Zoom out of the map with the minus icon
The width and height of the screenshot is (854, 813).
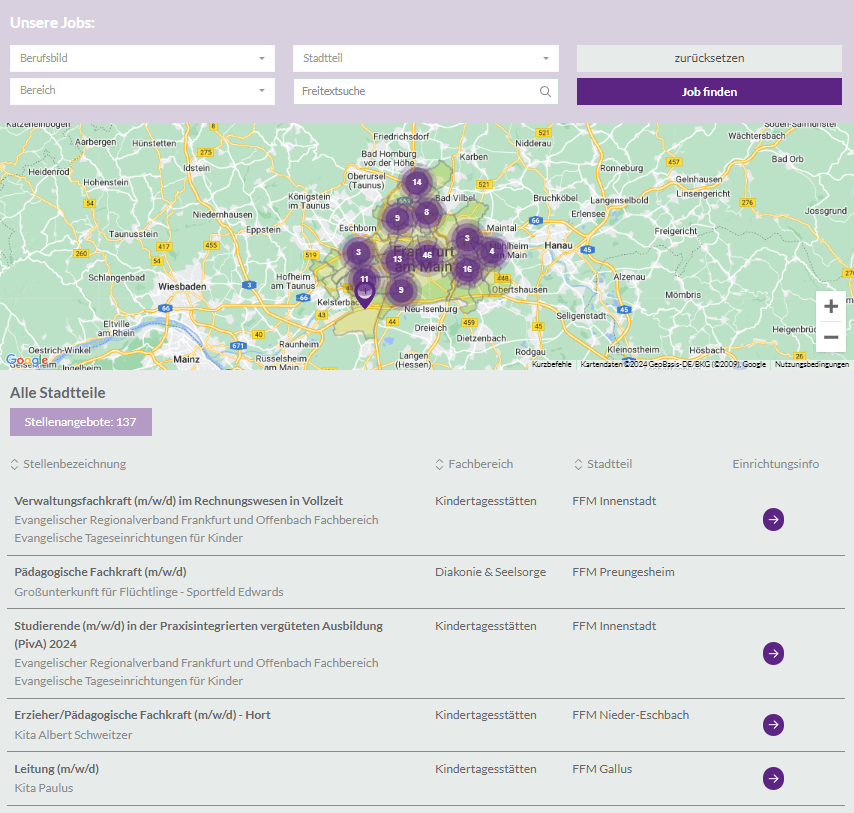[x=830, y=338]
